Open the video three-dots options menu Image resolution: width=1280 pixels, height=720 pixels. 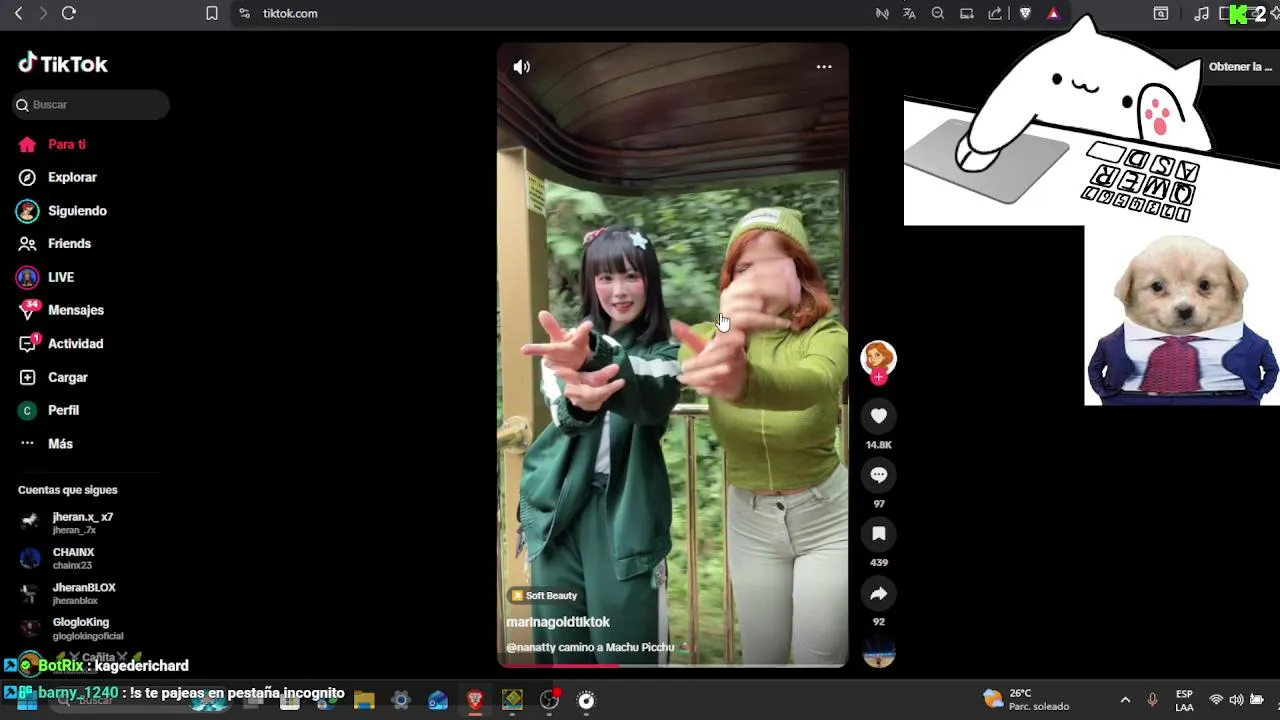tap(824, 67)
